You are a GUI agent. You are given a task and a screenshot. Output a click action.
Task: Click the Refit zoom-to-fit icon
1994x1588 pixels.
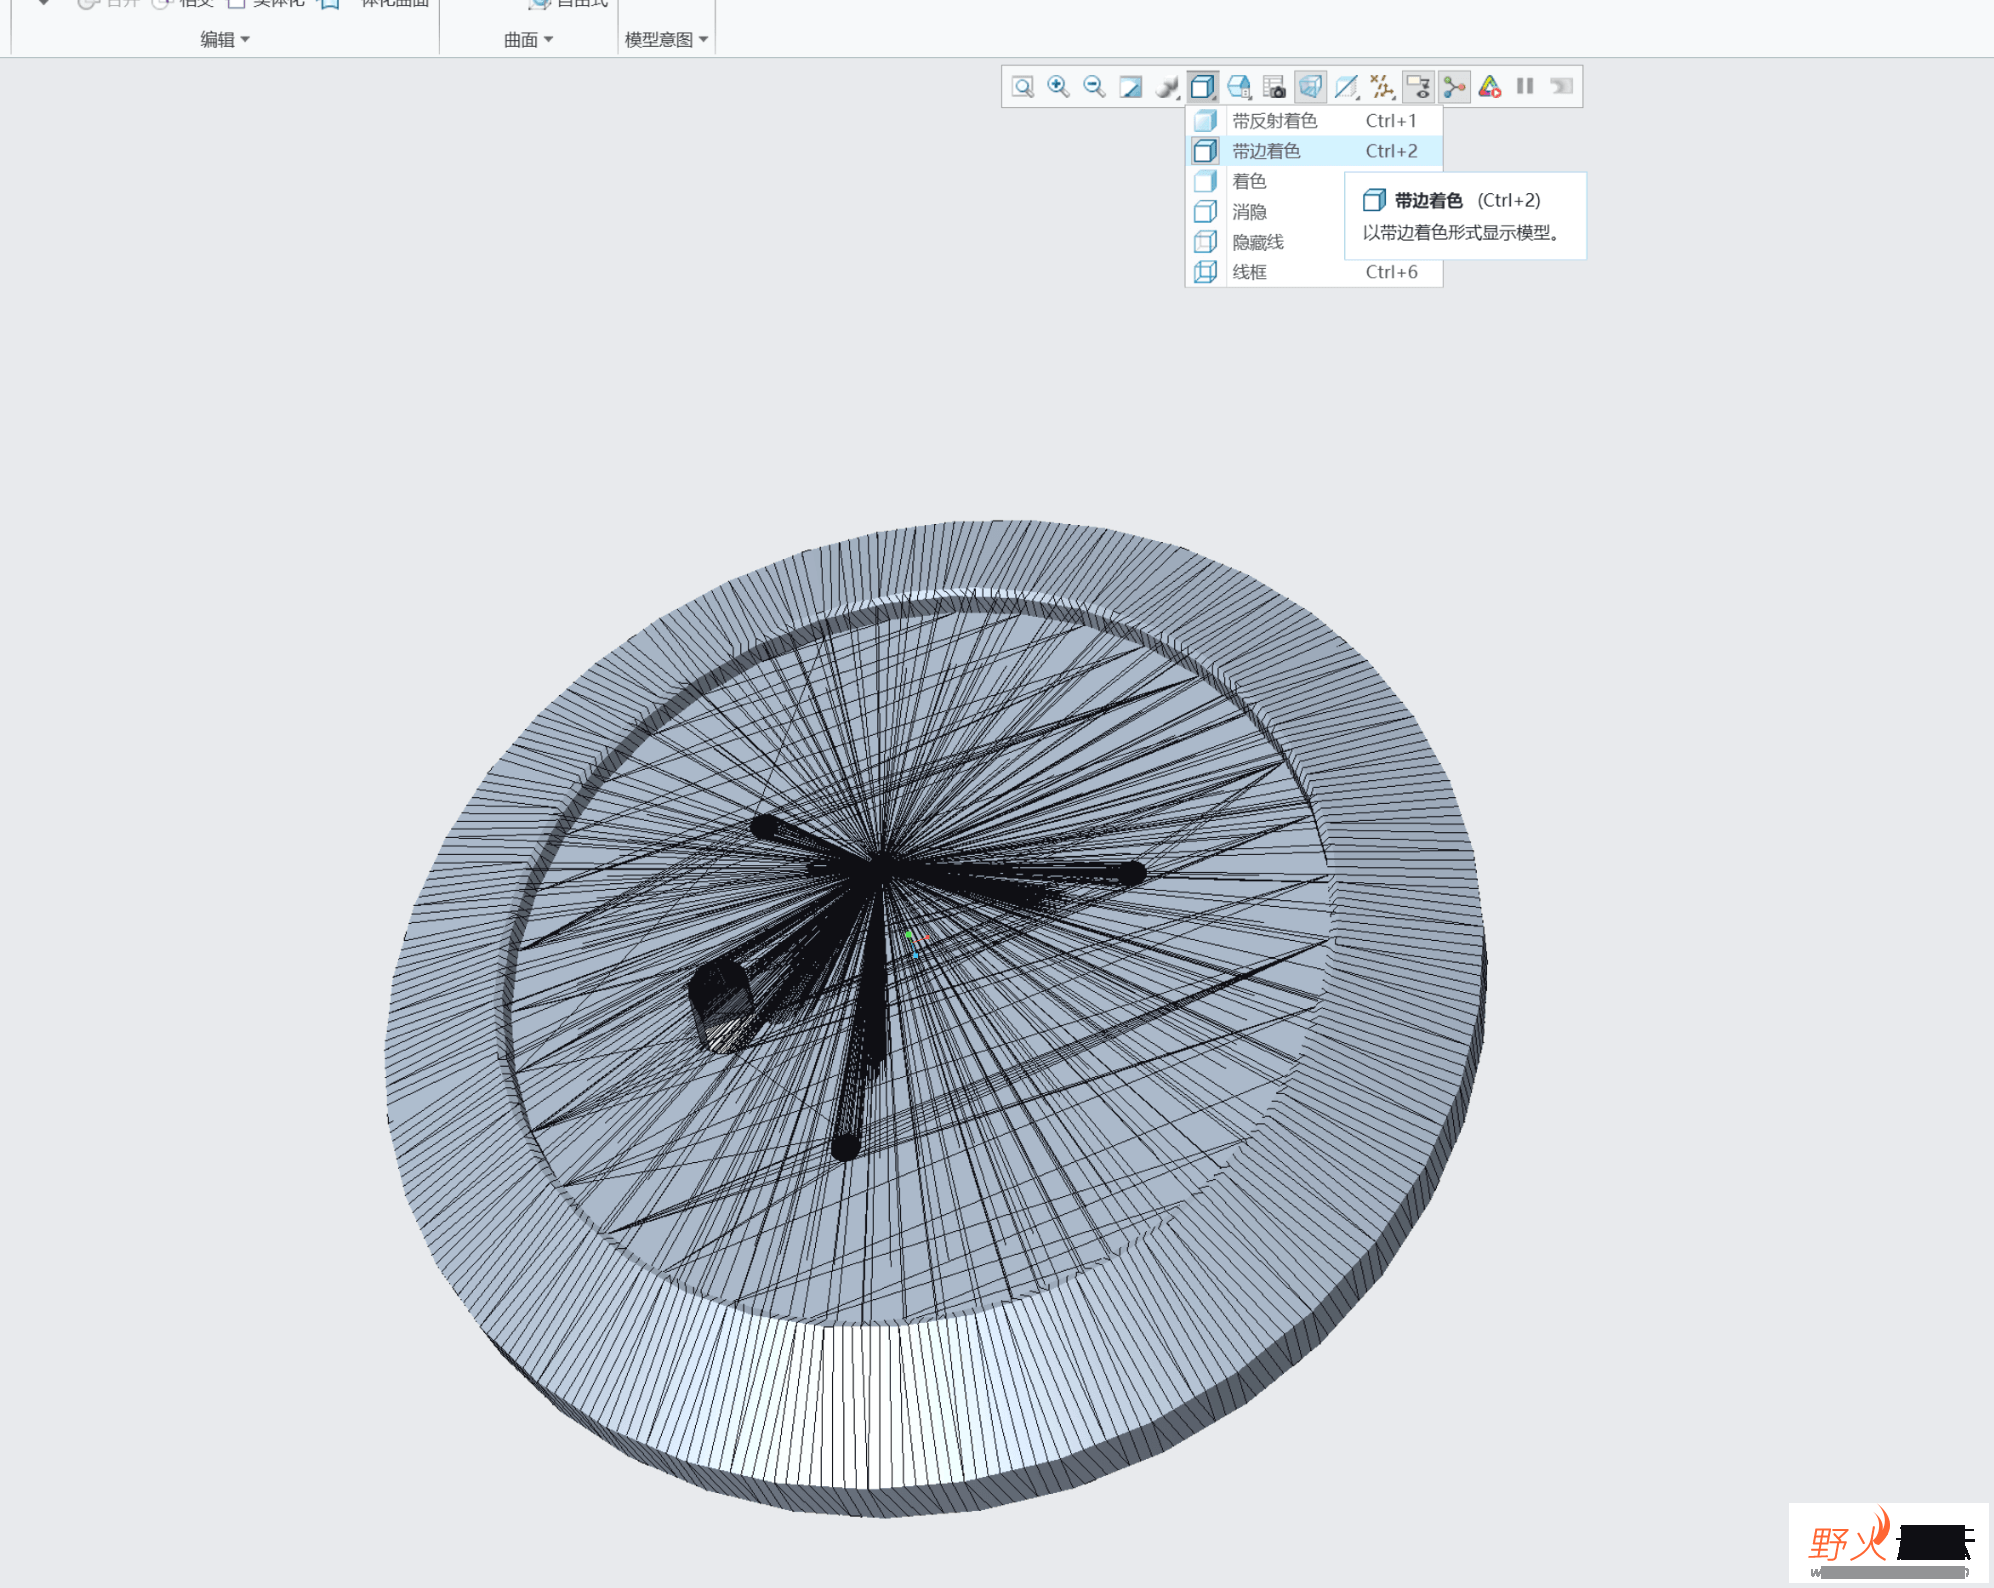(x=1022, y=87)
